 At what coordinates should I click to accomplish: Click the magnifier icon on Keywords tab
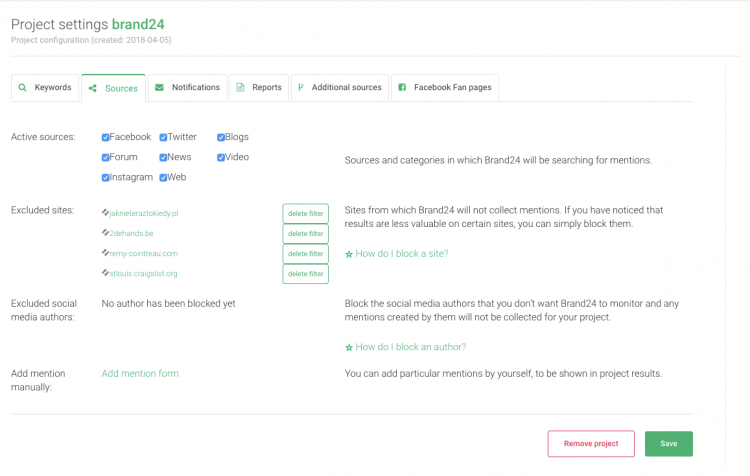(x=22, y=88)
